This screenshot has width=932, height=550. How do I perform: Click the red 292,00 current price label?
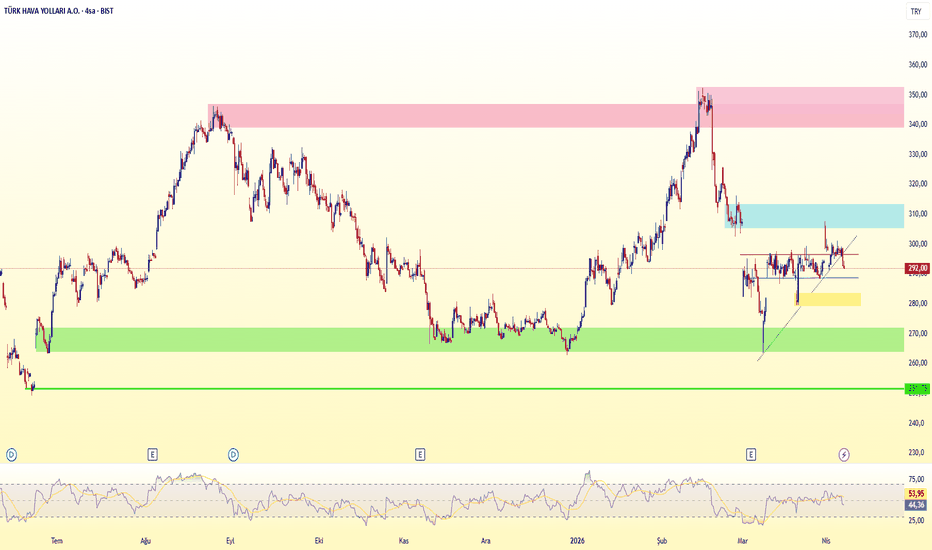[917, 268]
